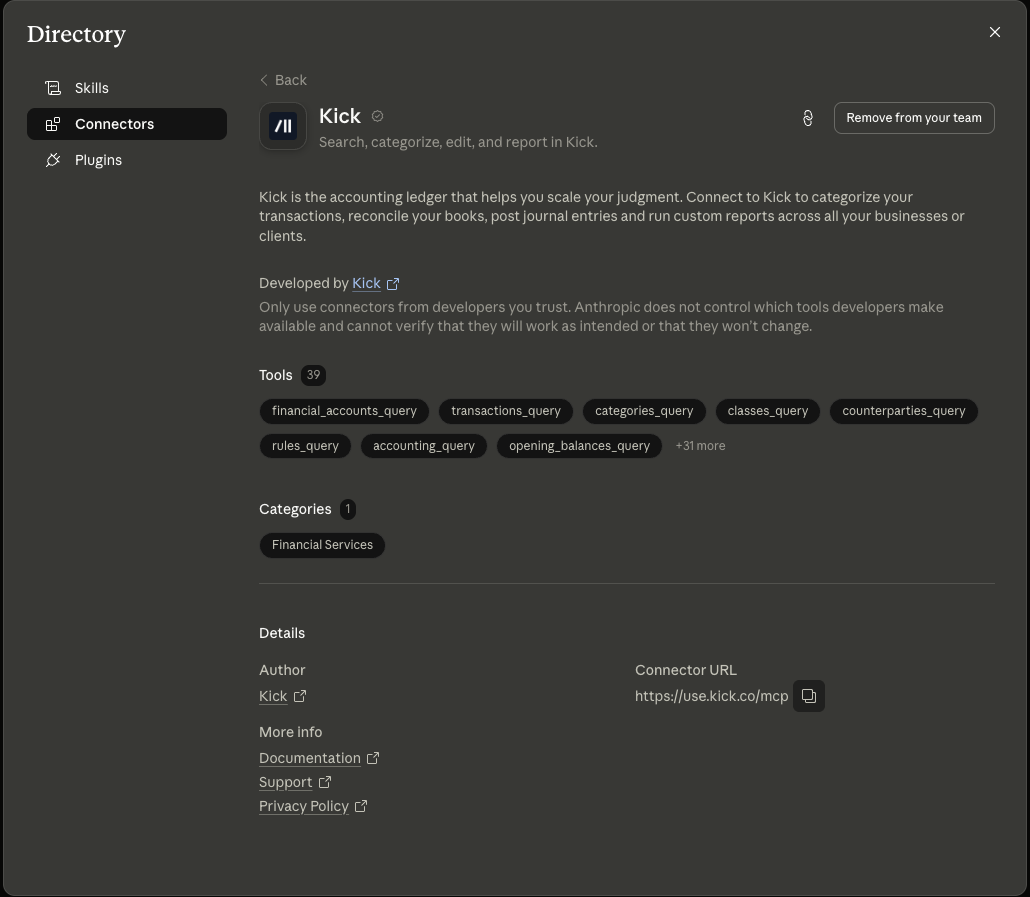This screenshot has height=897, width=1030.
Task: Click the Kick app logo
Action: (283, 126)
